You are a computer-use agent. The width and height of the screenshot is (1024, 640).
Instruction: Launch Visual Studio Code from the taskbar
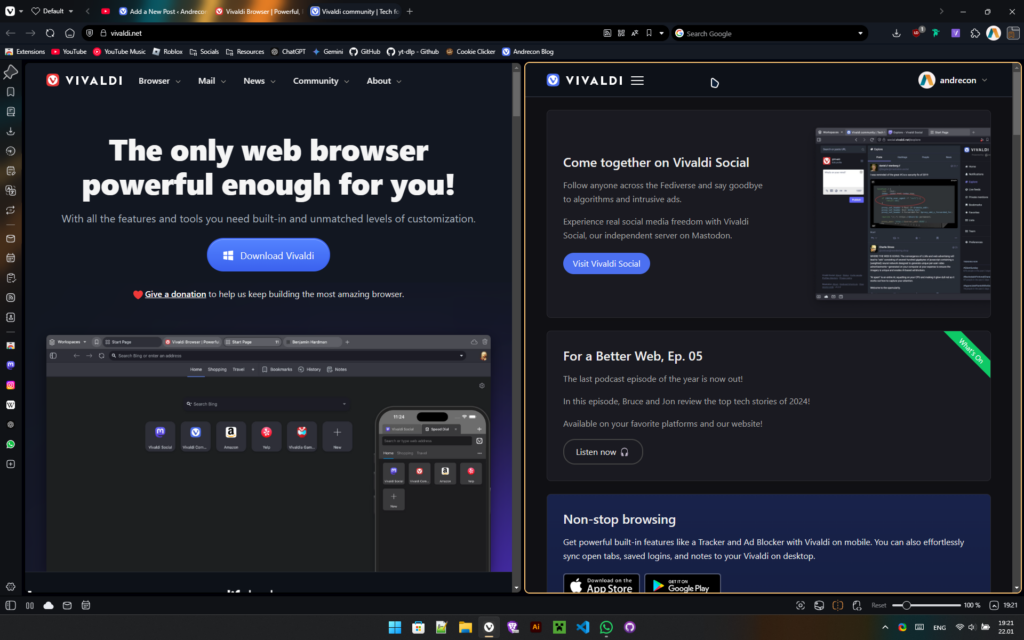[583, 627]
